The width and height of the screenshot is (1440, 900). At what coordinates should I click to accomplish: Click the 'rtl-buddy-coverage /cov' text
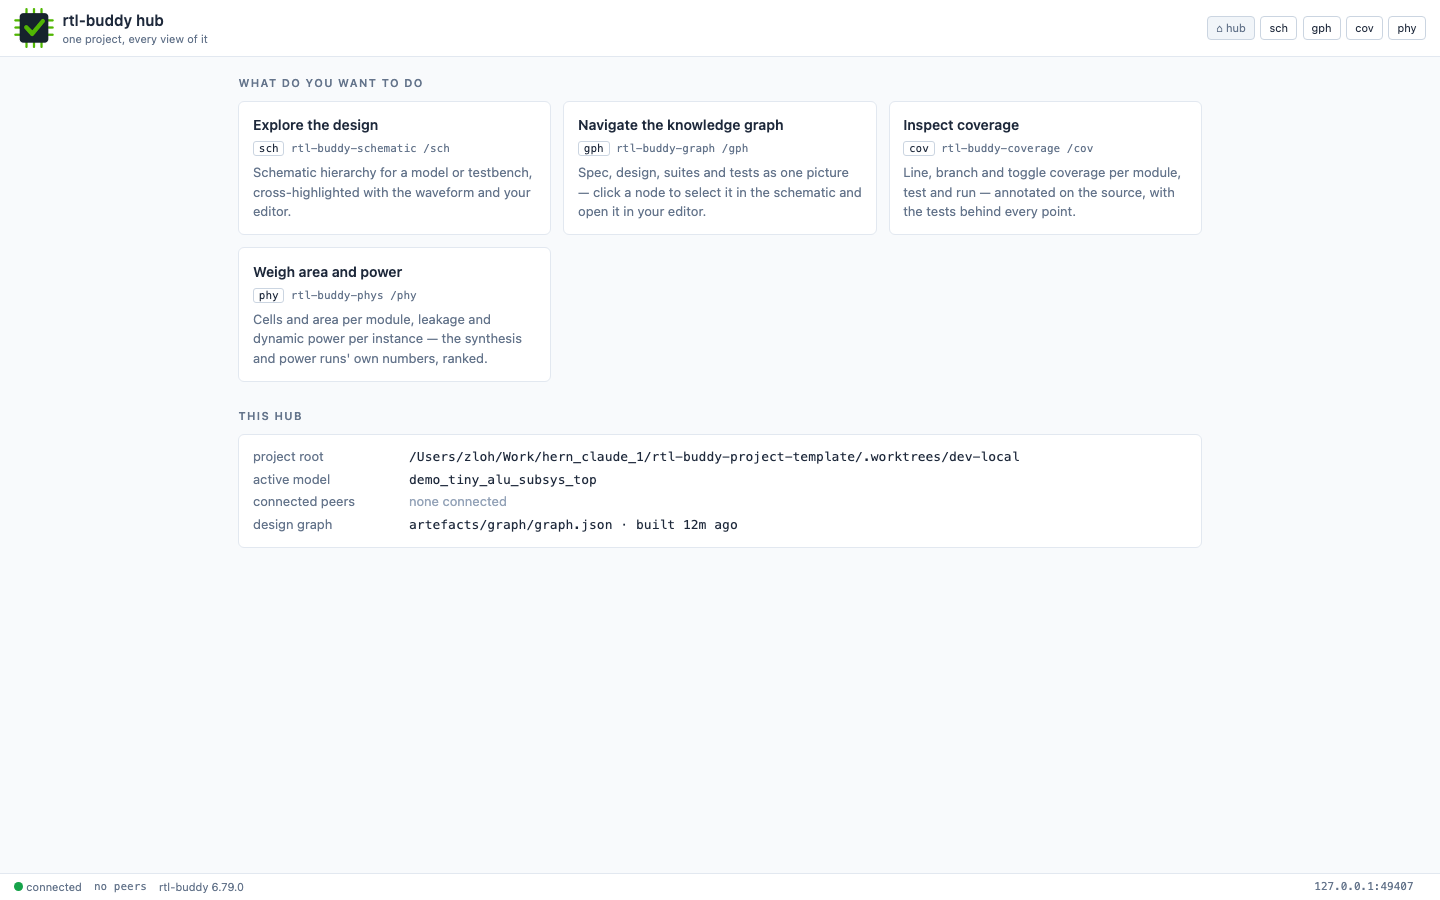(1017, 148)
